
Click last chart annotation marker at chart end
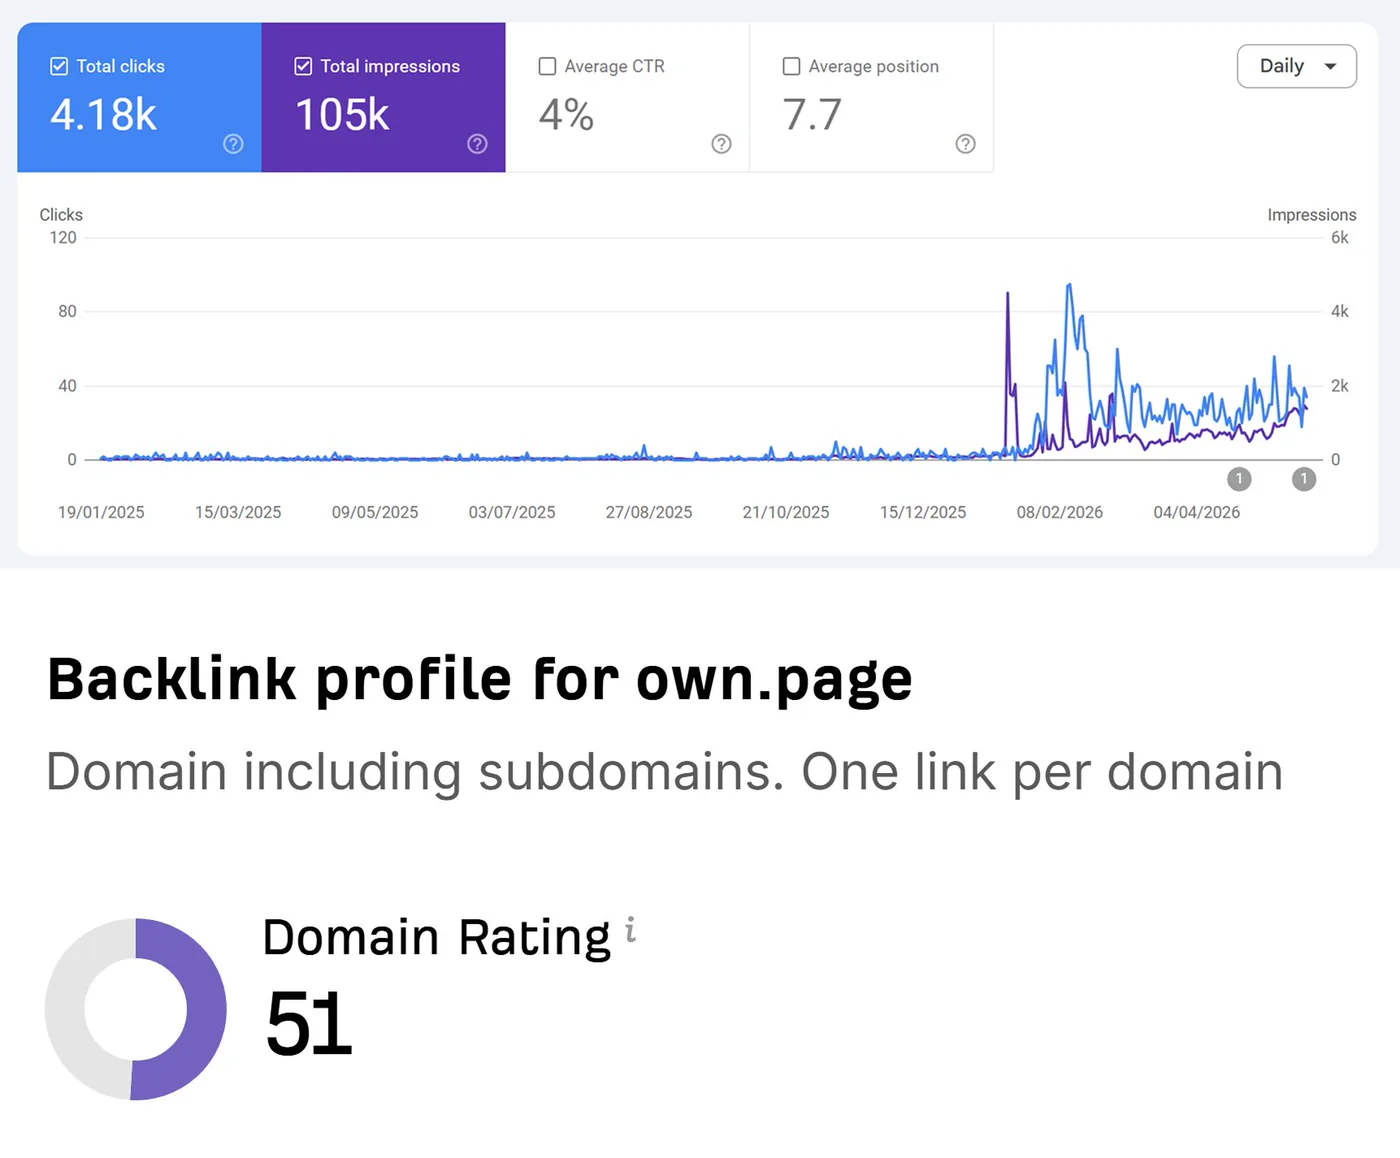(x=1304, y=479)
